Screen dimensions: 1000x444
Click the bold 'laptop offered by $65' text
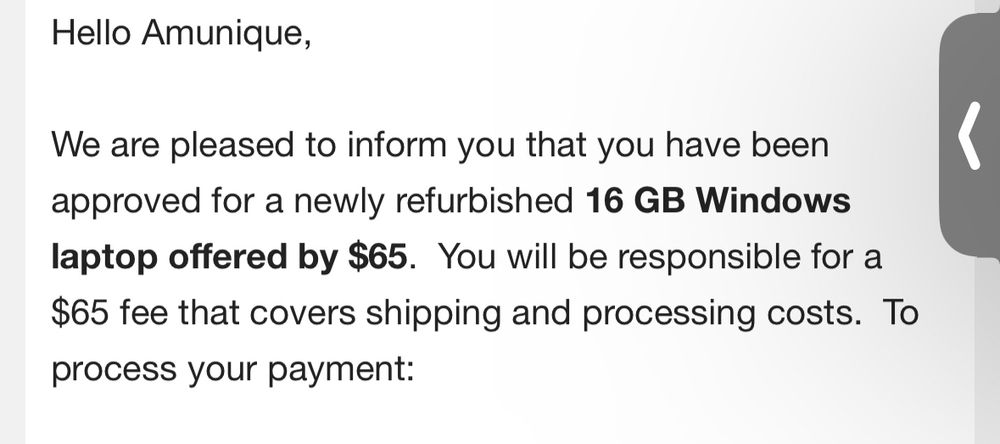[229, 257]
